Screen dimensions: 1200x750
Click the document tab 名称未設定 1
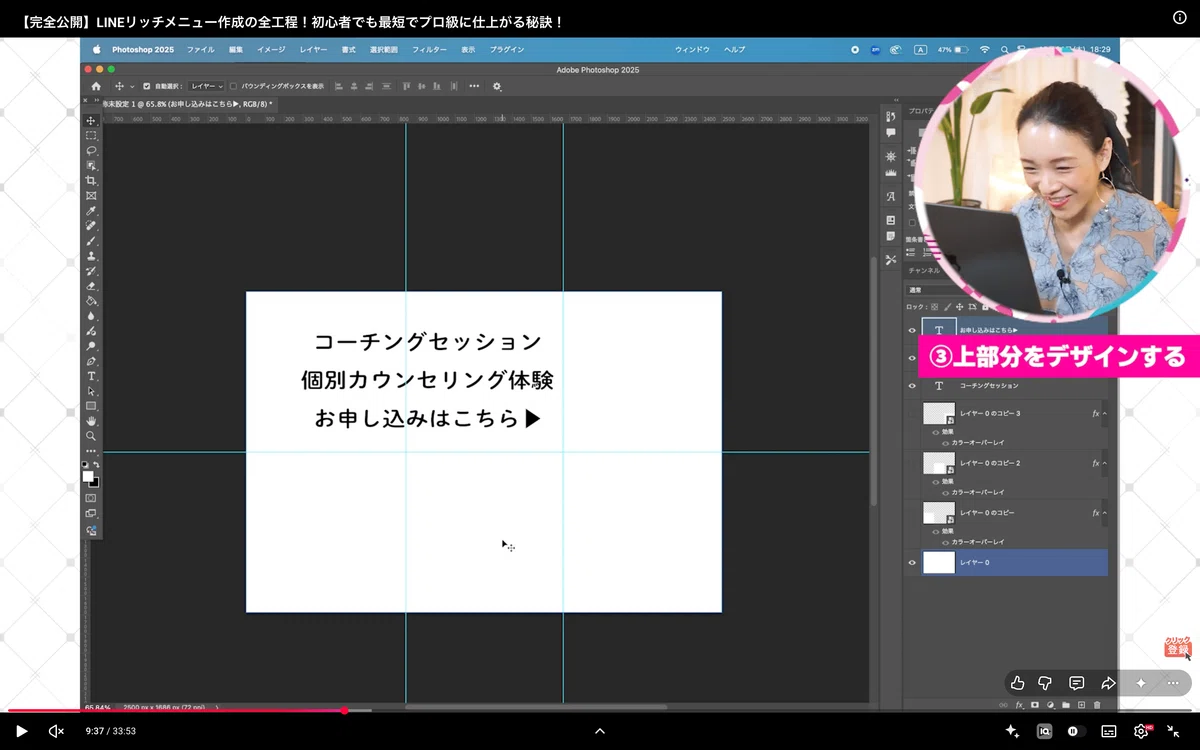pyautogui.click(x=186, y=103)
